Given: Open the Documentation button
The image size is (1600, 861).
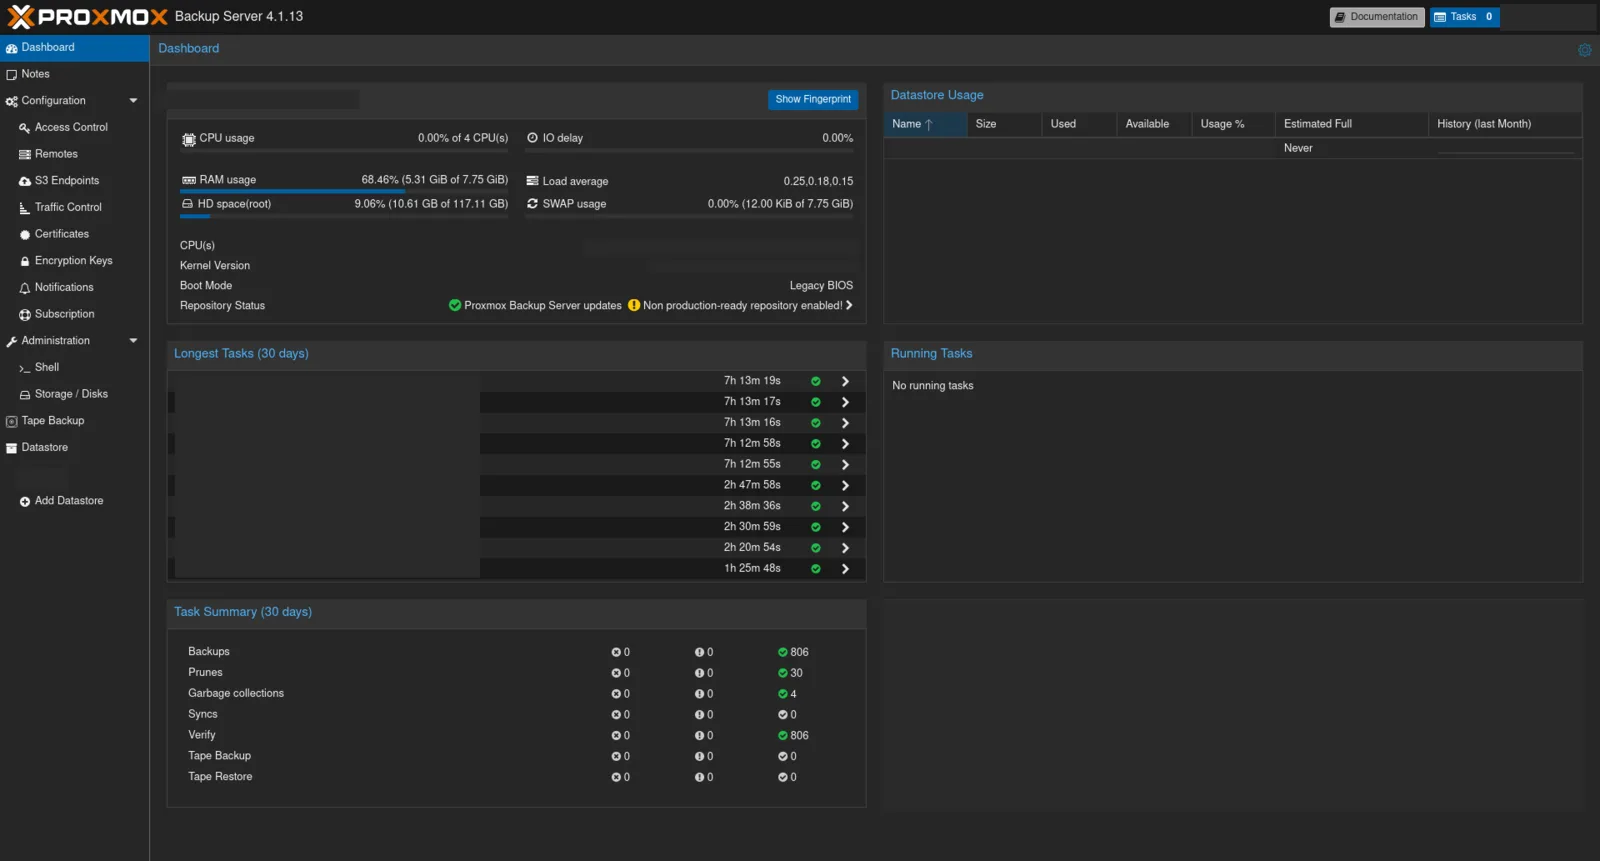Looking at the screenshot, I should coord(1377,17).
